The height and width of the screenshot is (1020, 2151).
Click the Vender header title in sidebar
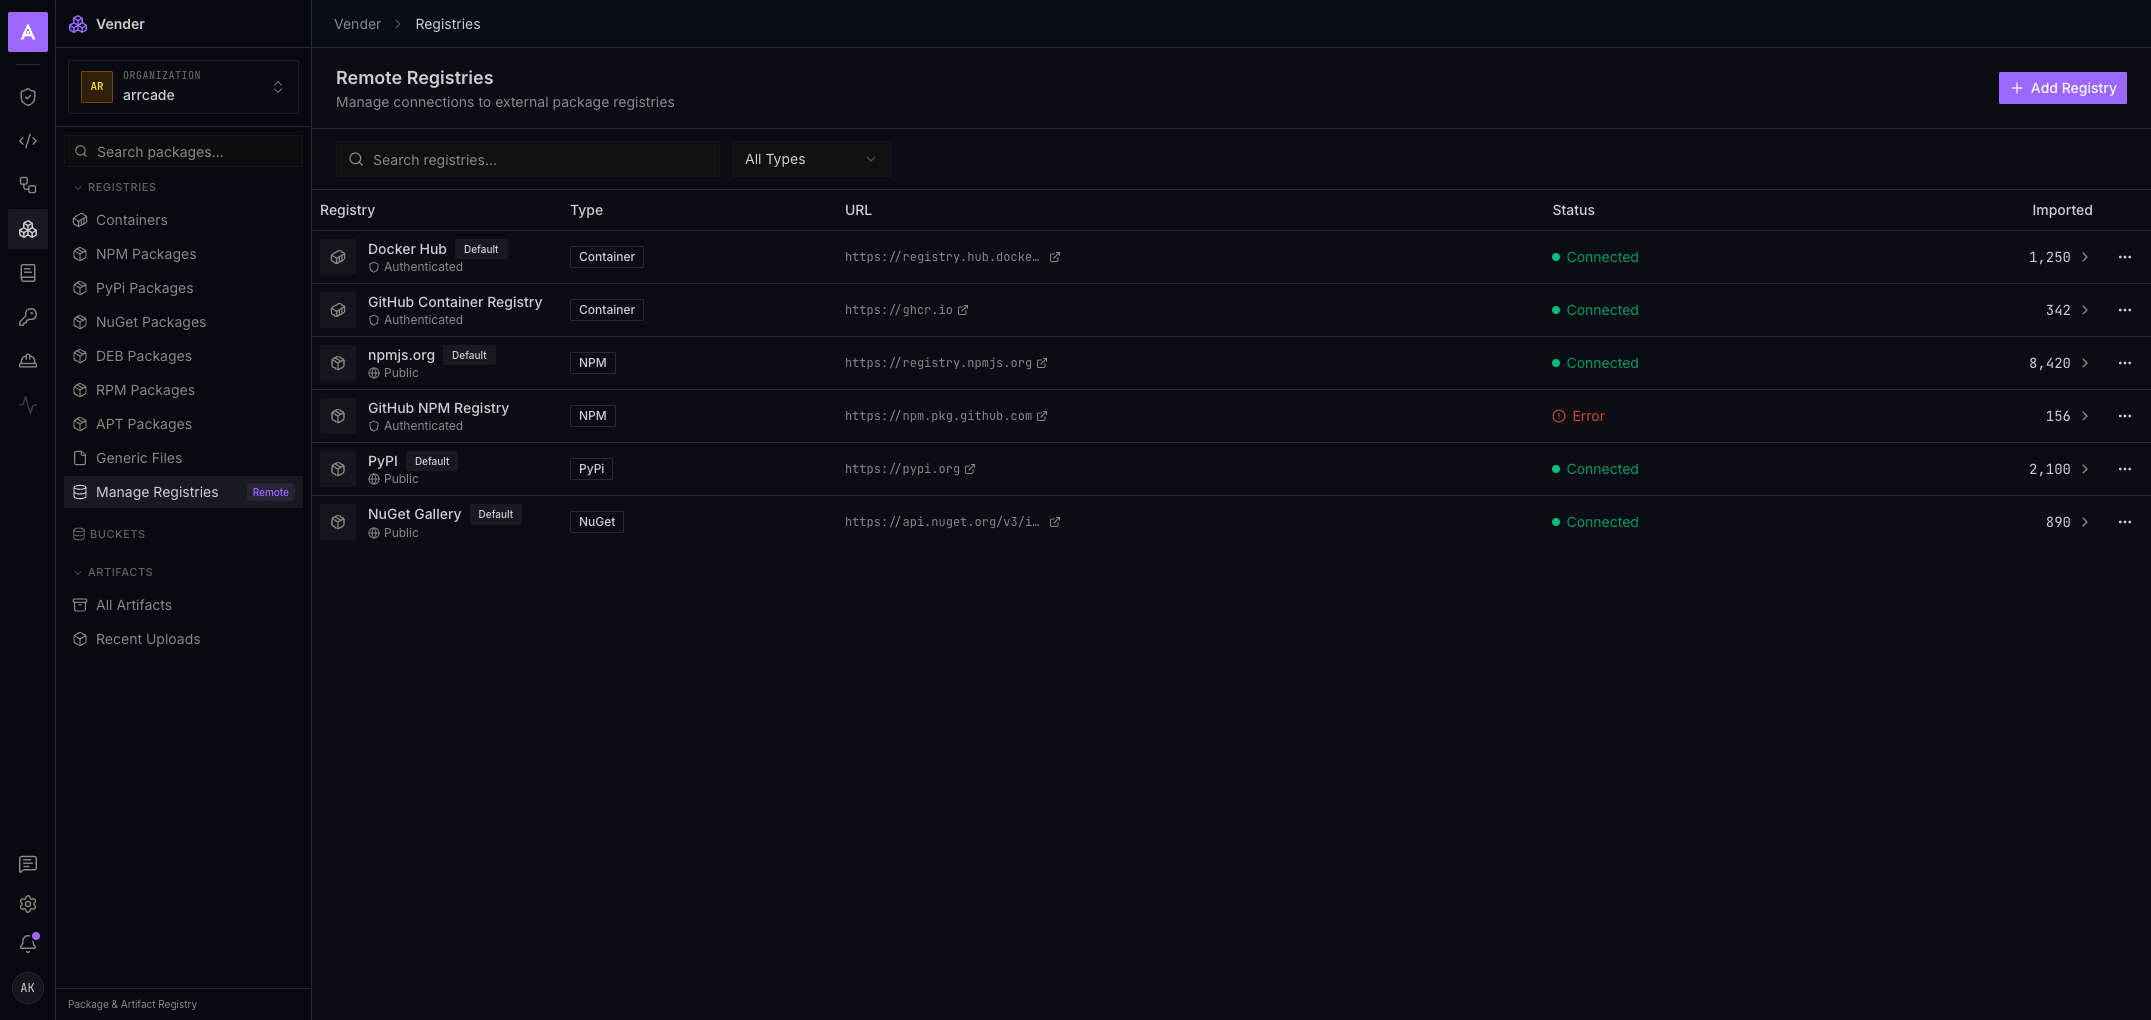(x=120, y=24)
